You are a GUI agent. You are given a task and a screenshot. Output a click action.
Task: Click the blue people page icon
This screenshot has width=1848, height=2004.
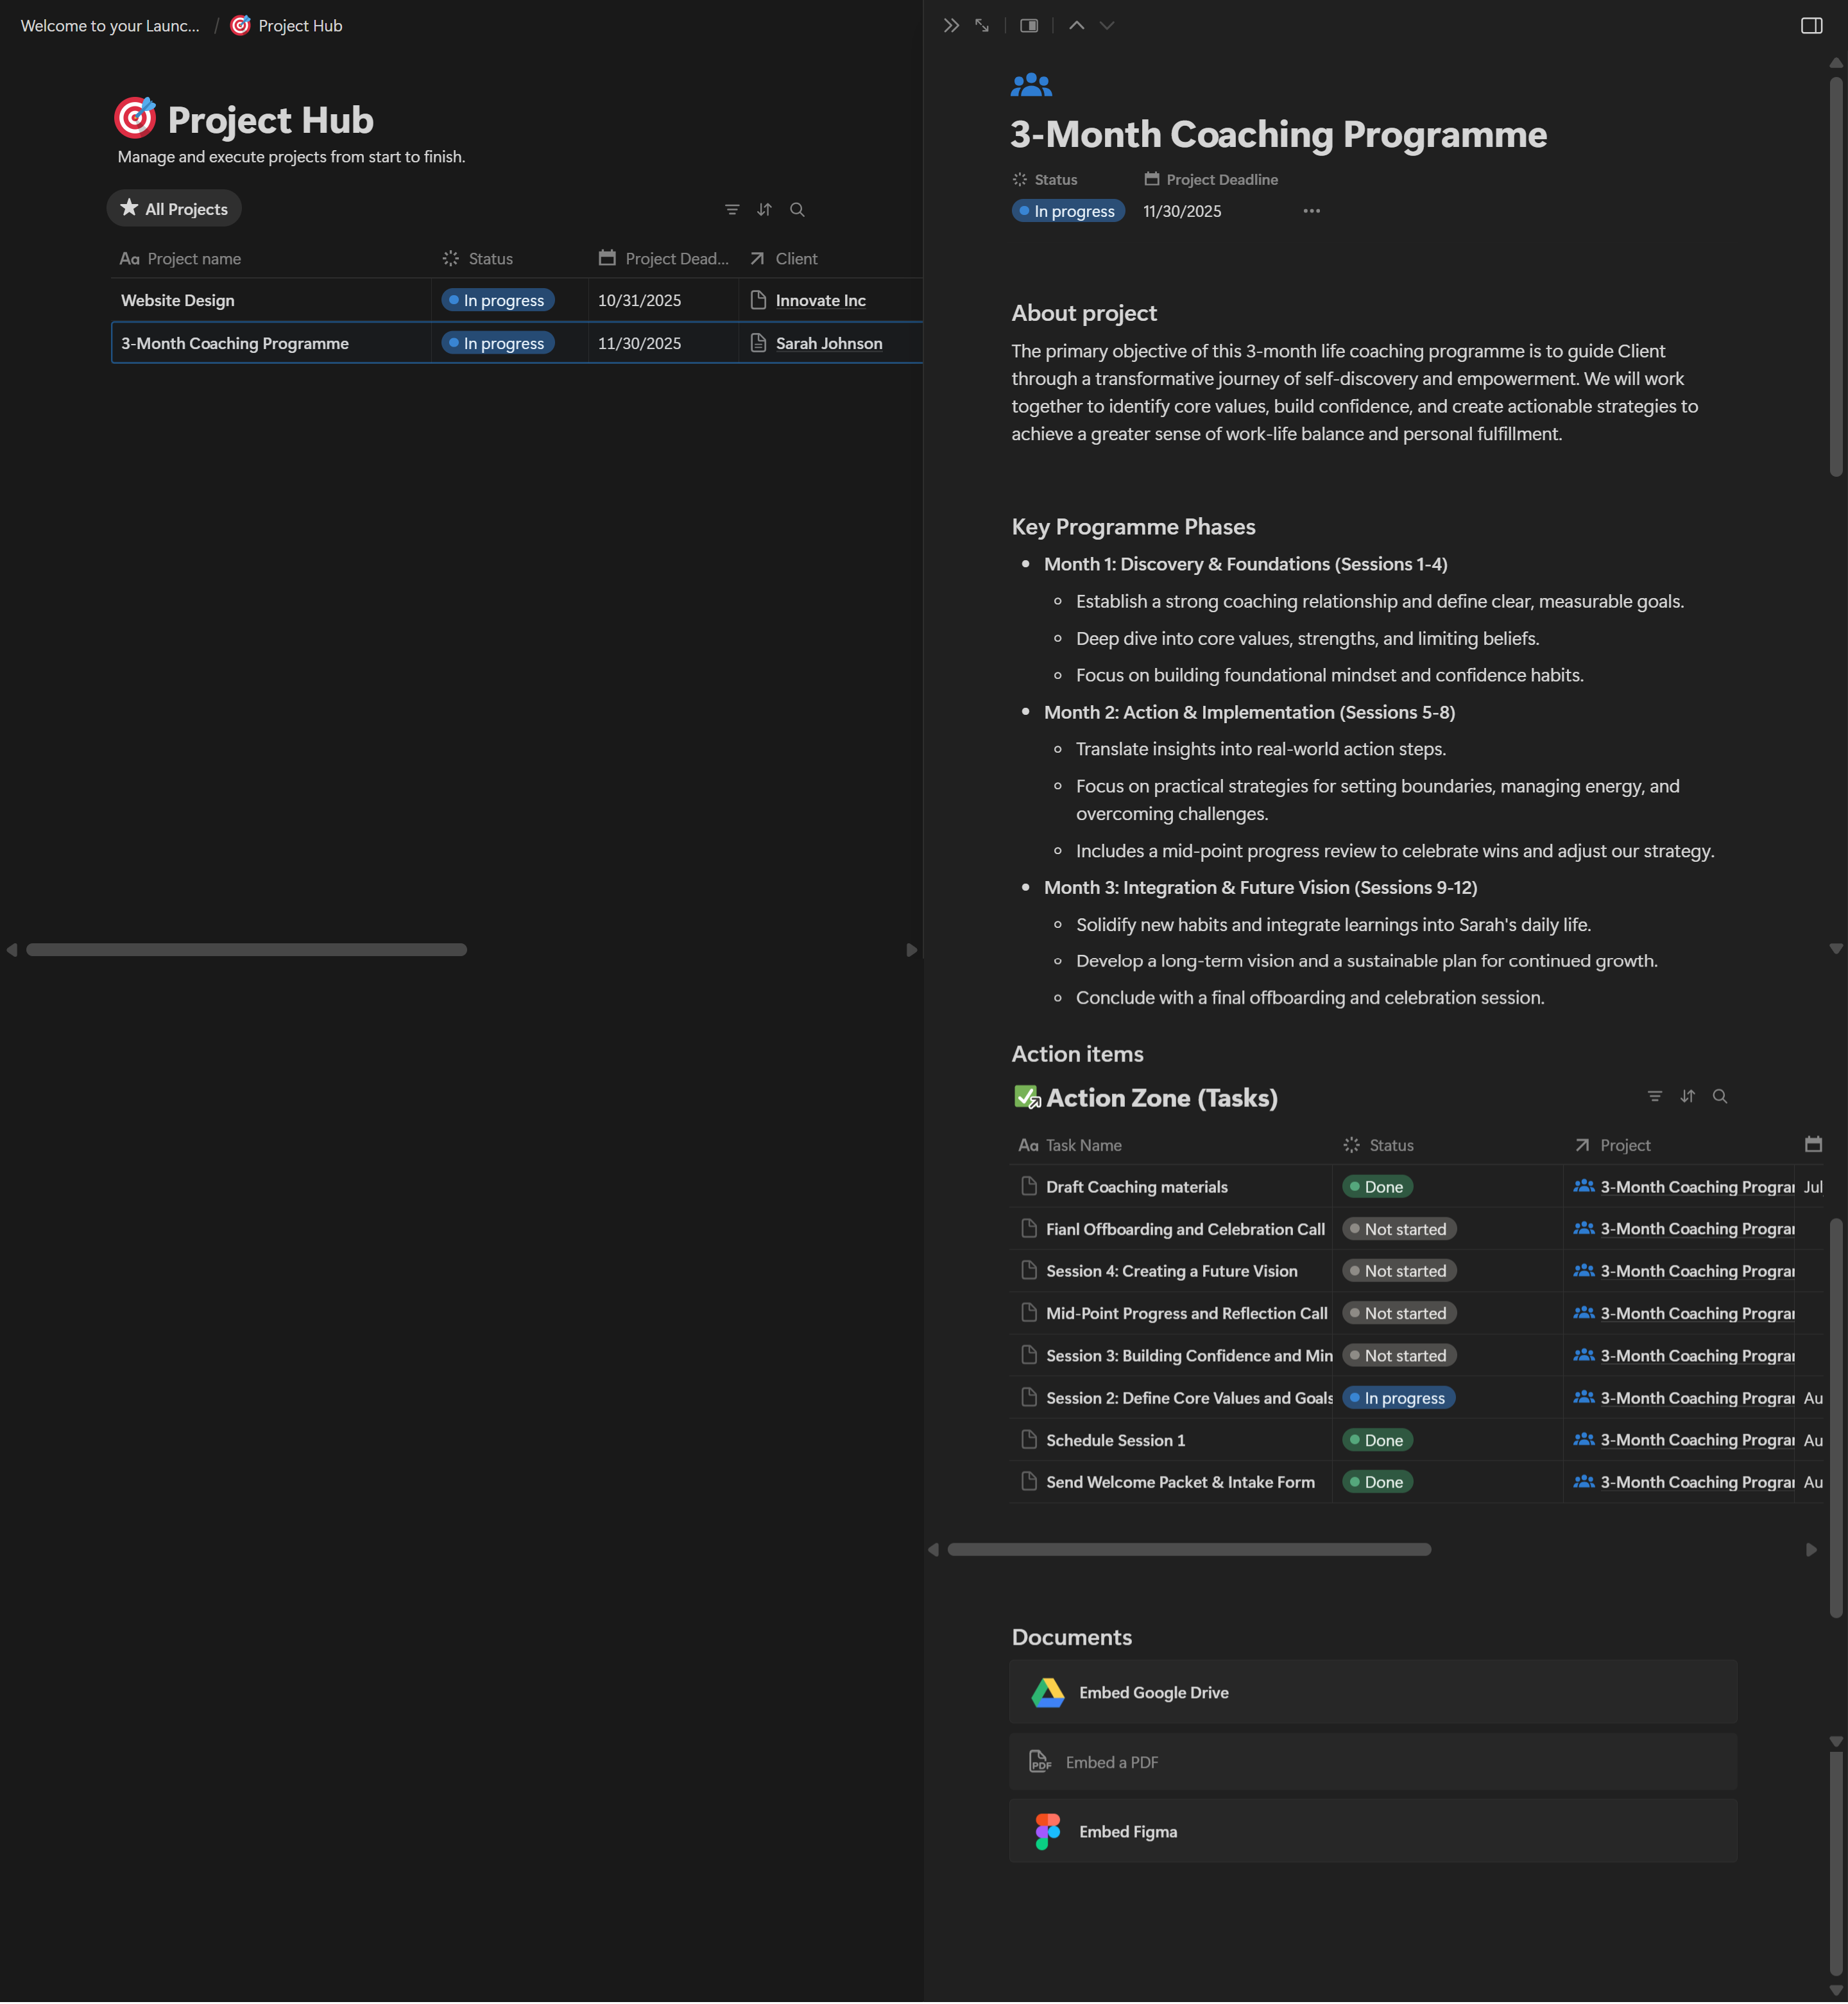coord(1031,85)
